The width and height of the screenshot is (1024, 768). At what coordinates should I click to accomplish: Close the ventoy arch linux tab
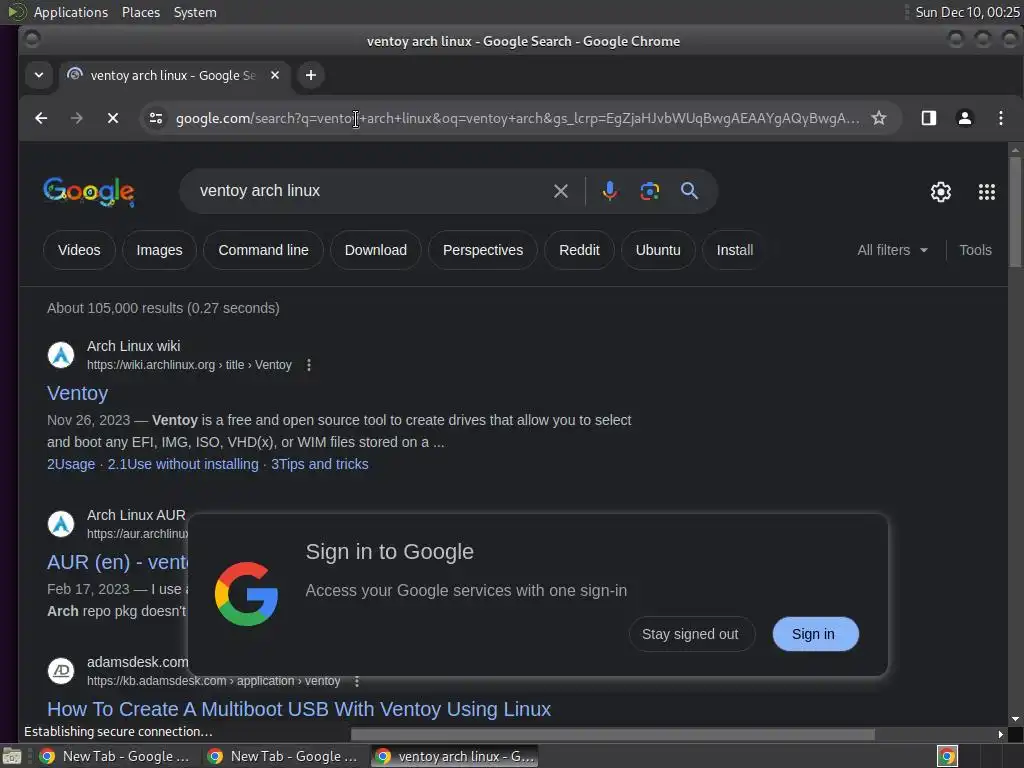click(275, 75)
